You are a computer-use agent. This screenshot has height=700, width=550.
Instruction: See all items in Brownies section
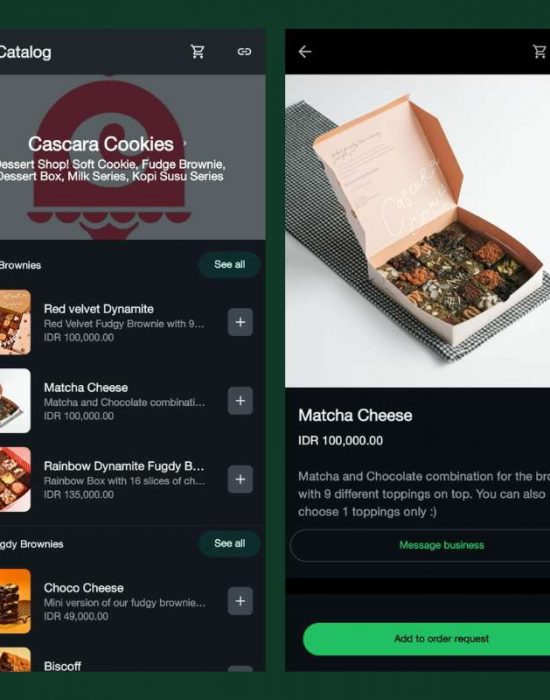pyautogui.click(x=229, y=265)
